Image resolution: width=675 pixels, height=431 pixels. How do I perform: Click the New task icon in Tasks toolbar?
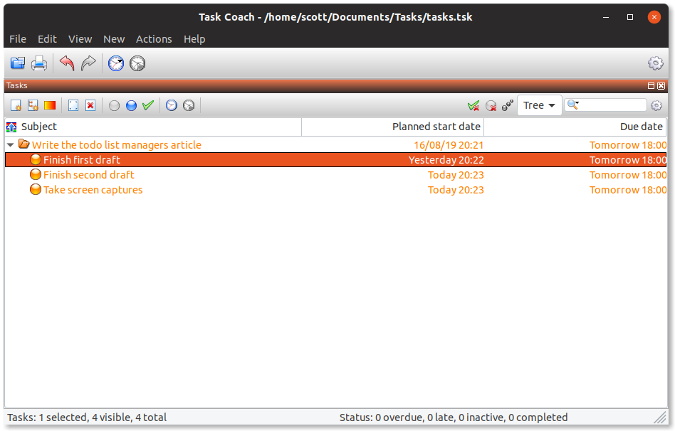[16, 105]
